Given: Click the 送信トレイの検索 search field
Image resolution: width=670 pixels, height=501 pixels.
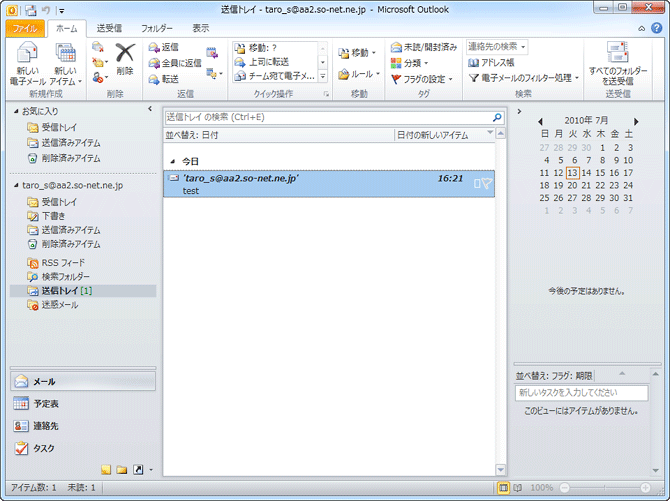Looking at the screenshot, I should (326, 117).
